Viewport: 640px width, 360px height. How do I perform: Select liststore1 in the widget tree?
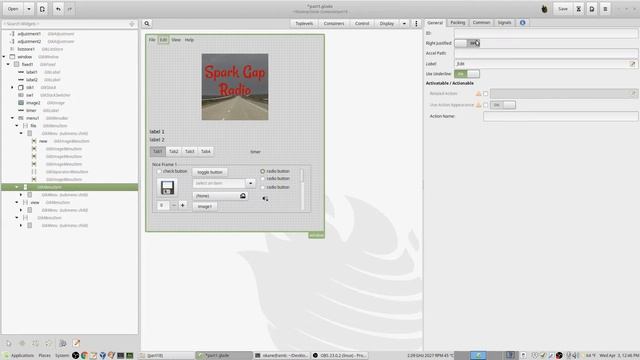[x=26, y=49]
